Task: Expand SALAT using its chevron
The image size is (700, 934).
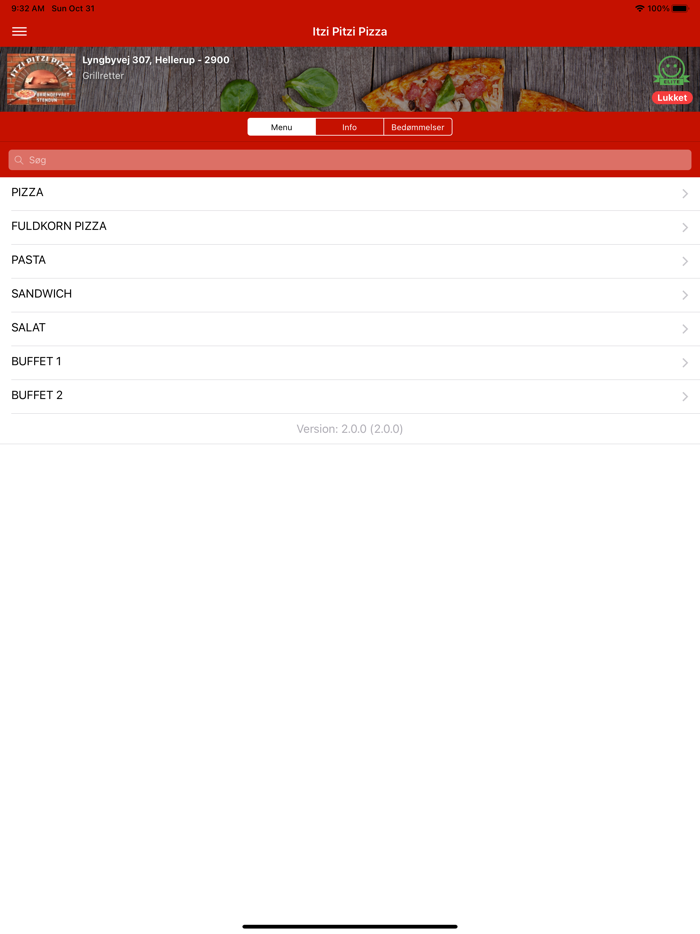Action: [x=685, y=329]
